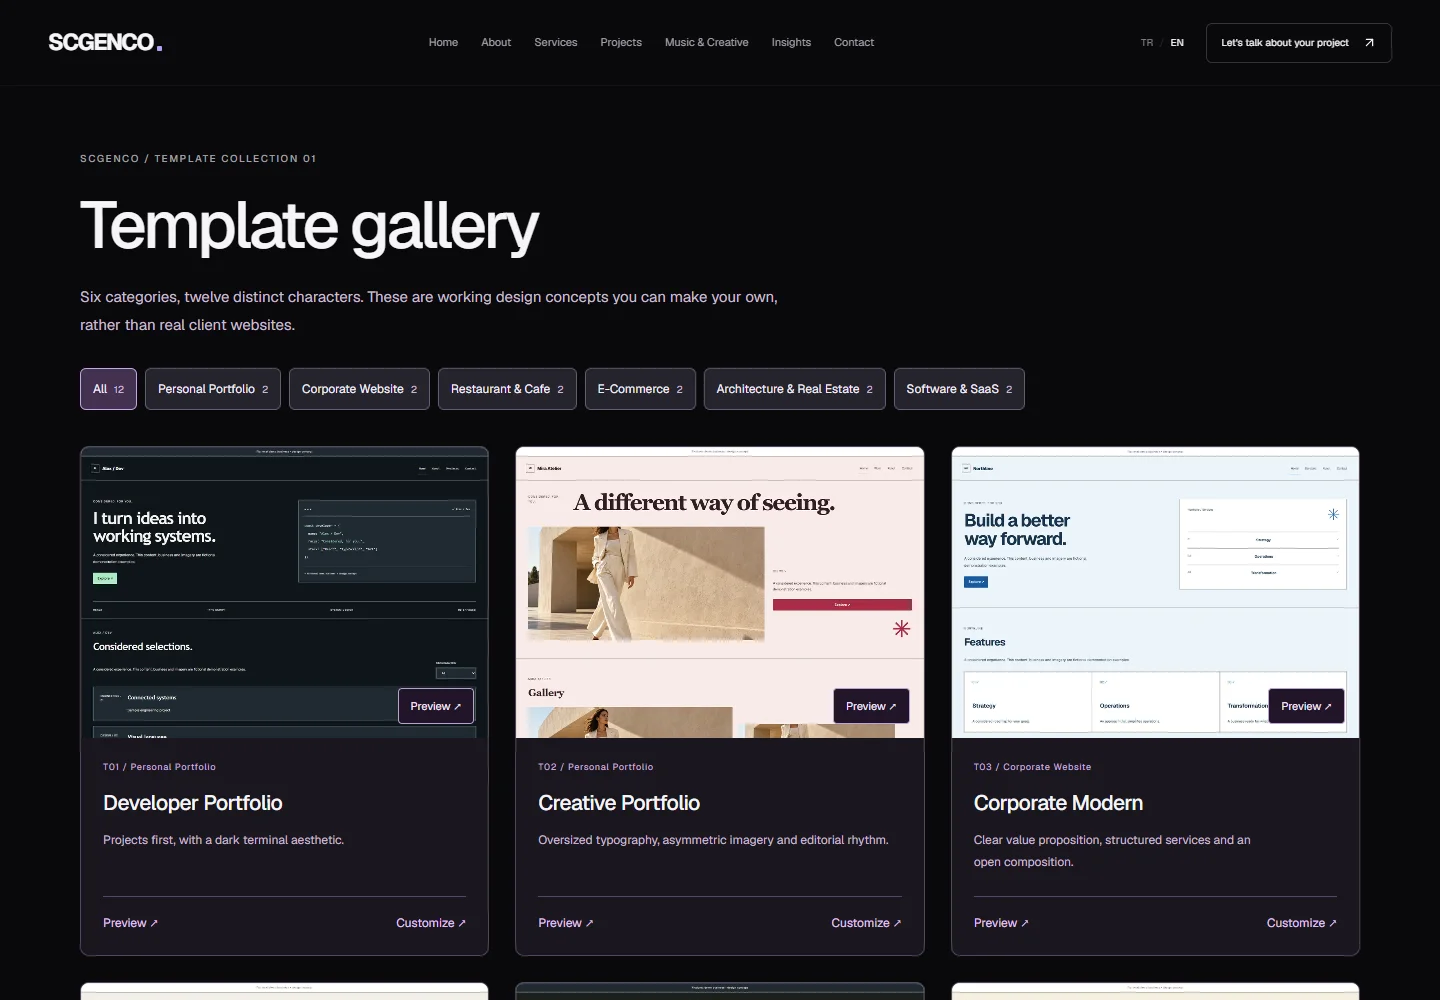The height and width of the screenshot is (1000, 1440).
Task: Open Music & Creative nav link
Action: coord(707,42)
